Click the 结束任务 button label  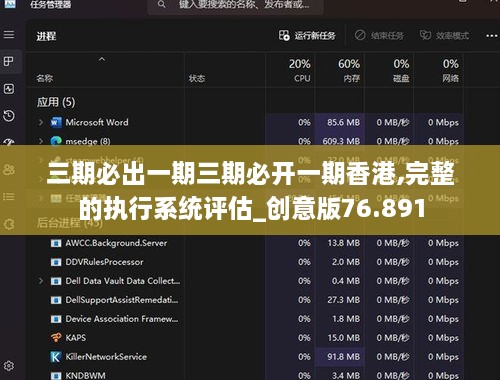coord(387,35)
